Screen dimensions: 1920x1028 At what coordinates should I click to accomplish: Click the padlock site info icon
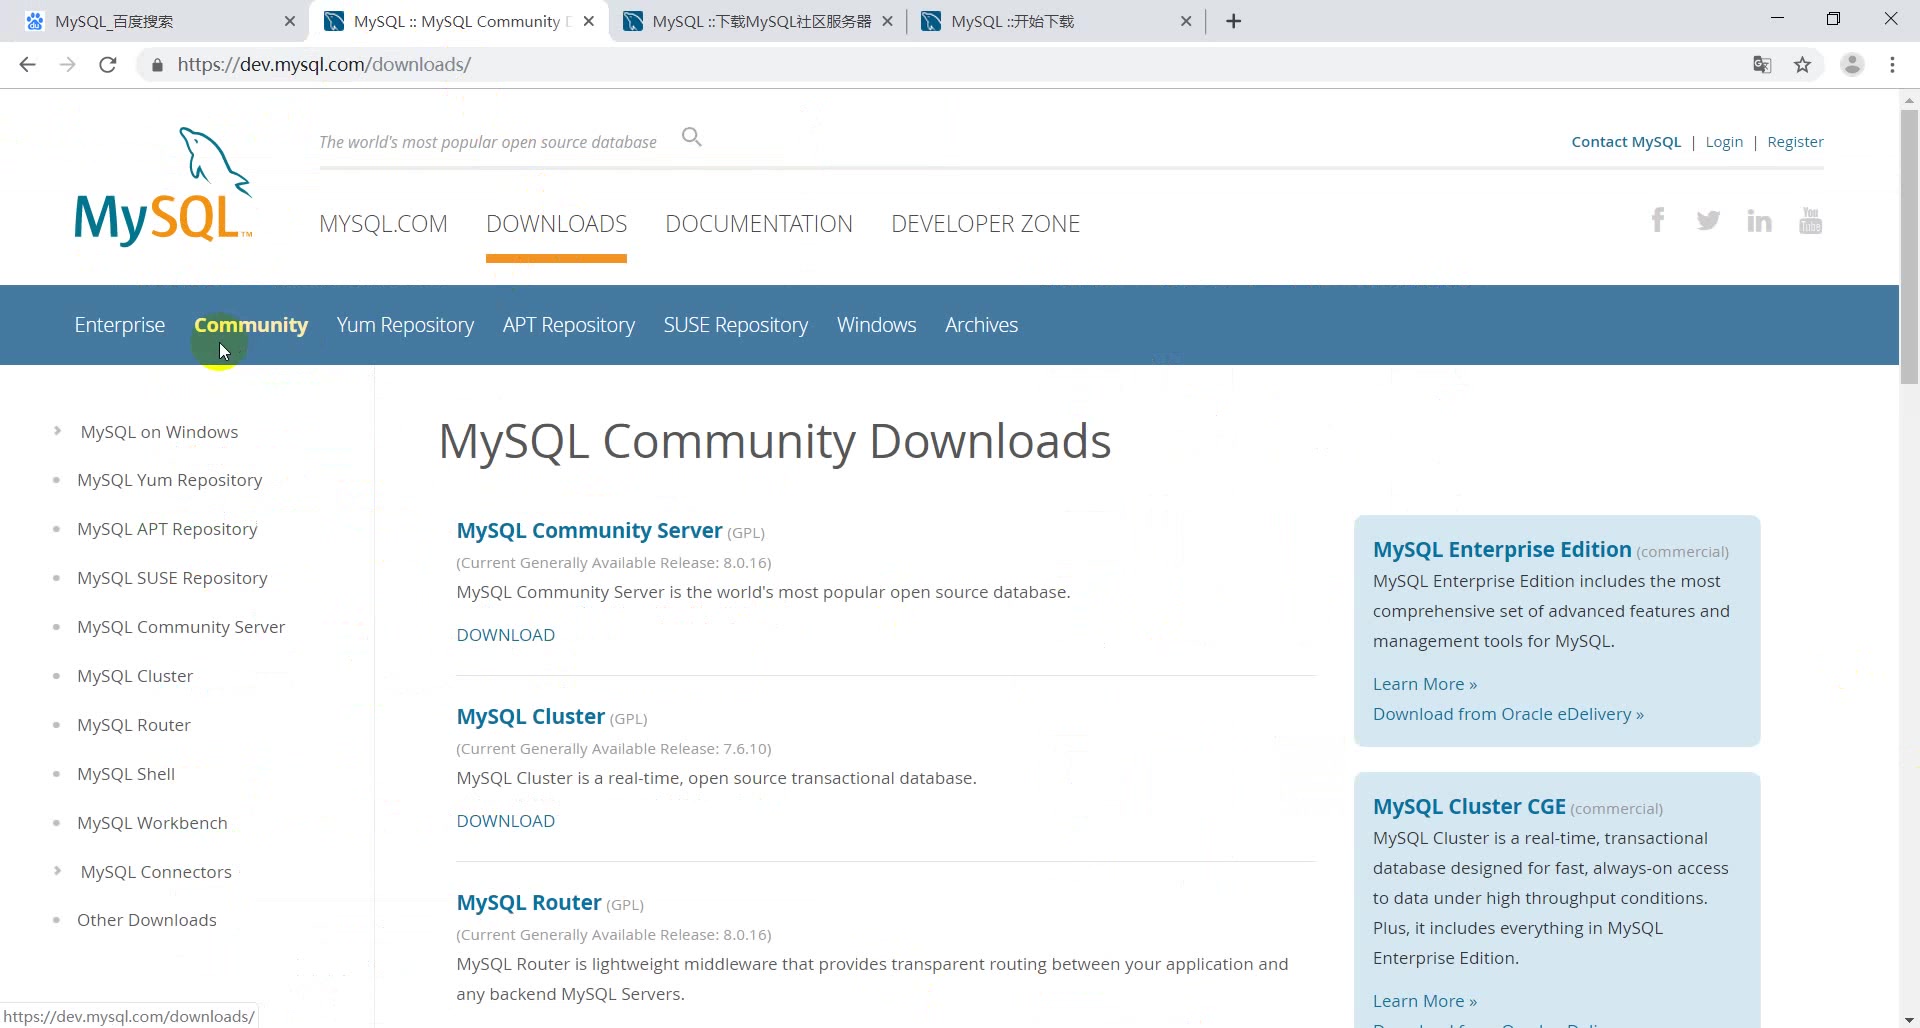(157, 65)
